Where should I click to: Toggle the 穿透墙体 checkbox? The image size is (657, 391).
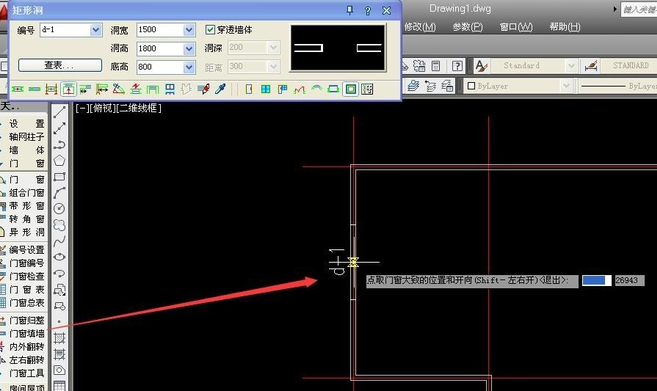click(210, 30)
